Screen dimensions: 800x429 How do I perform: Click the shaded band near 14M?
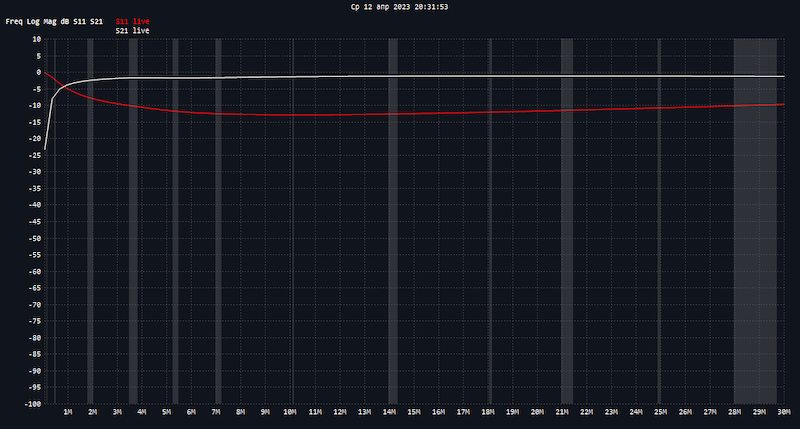tap(393, 250)
